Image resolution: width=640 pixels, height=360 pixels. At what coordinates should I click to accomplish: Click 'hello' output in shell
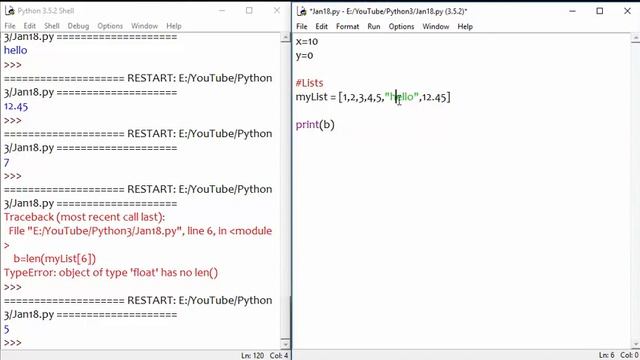pyautogui.click(x=16, y=50)
